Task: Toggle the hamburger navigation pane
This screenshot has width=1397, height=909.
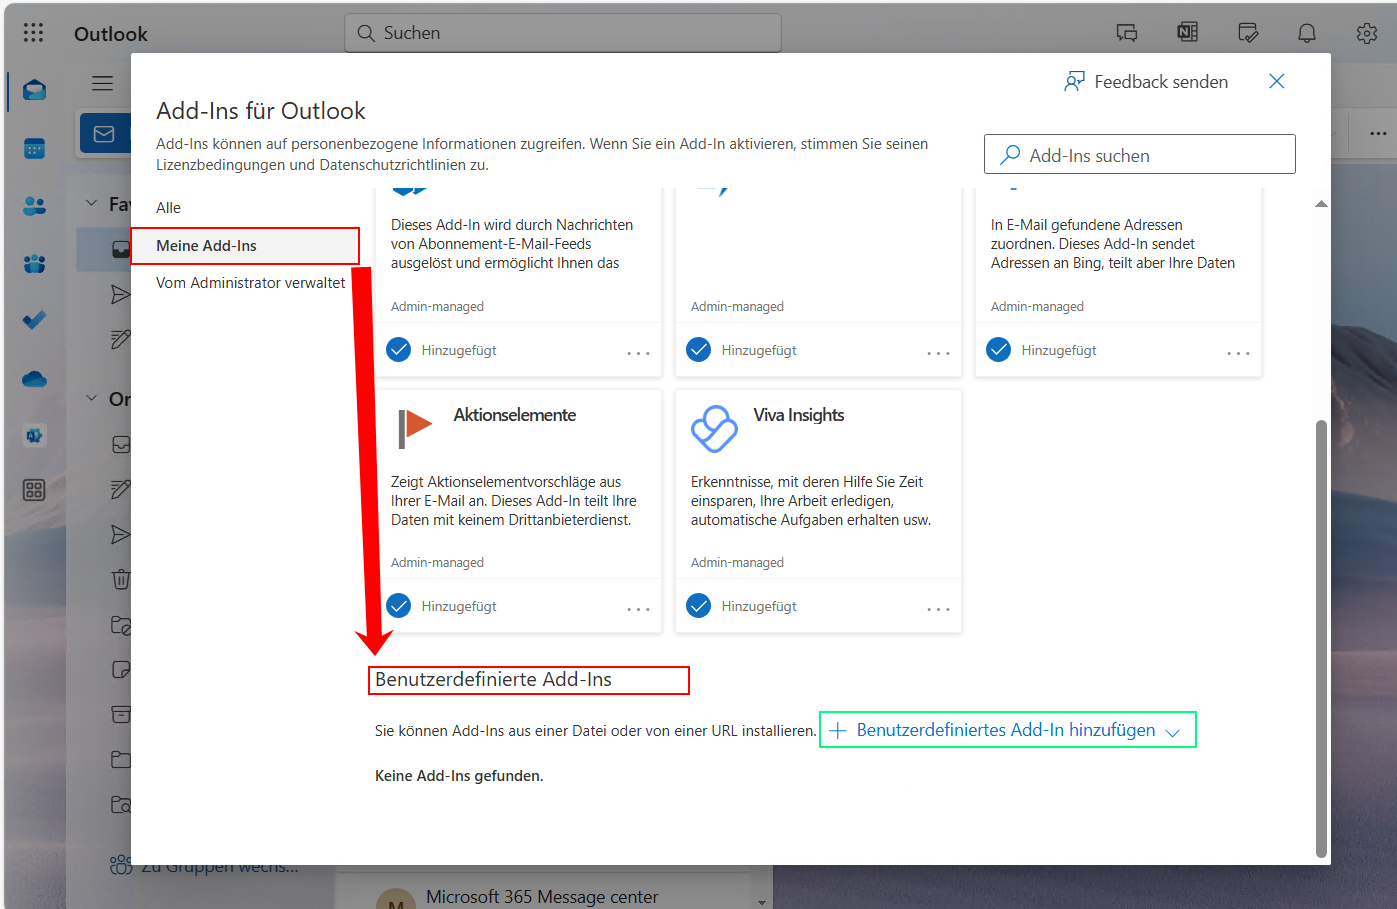Action: 102,83
